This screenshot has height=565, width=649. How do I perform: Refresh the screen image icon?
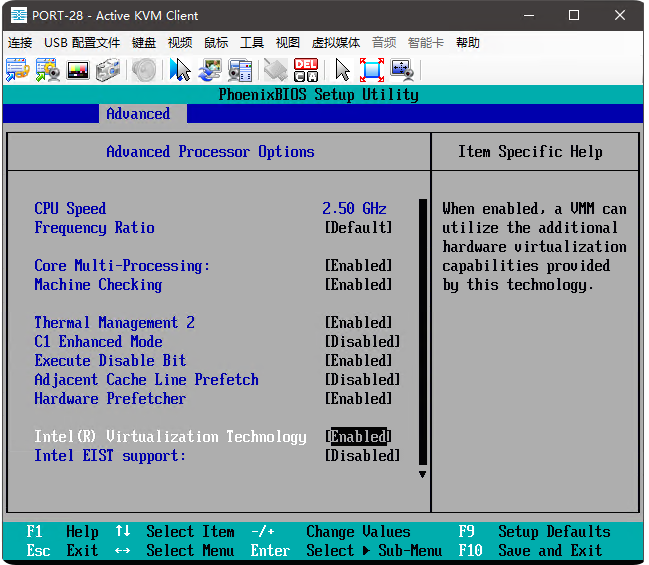tap(210, 70)
